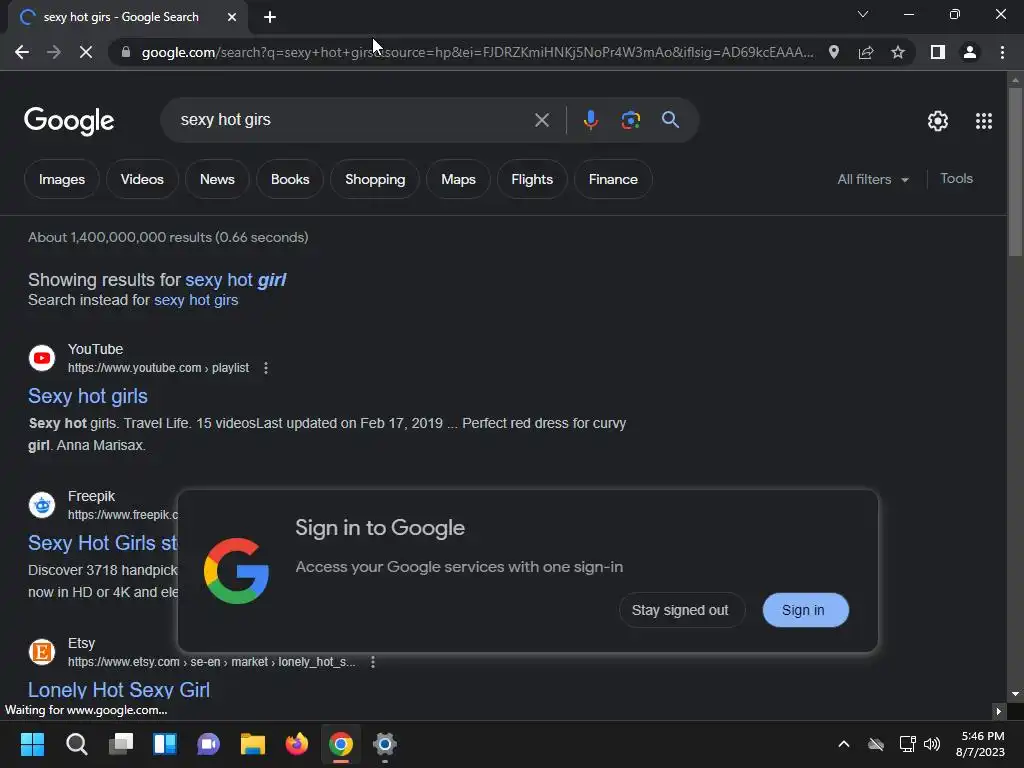Expand the All filters dropdown

coord(873,179)
